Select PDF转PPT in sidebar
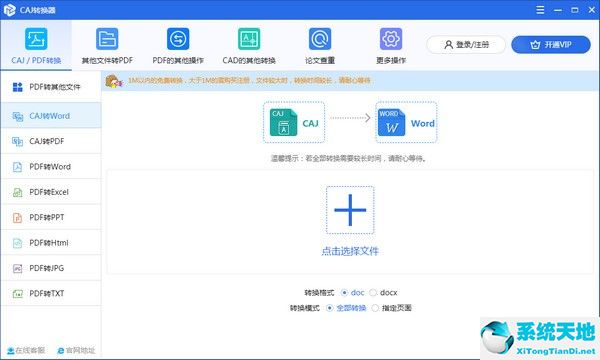 [51, 217]
